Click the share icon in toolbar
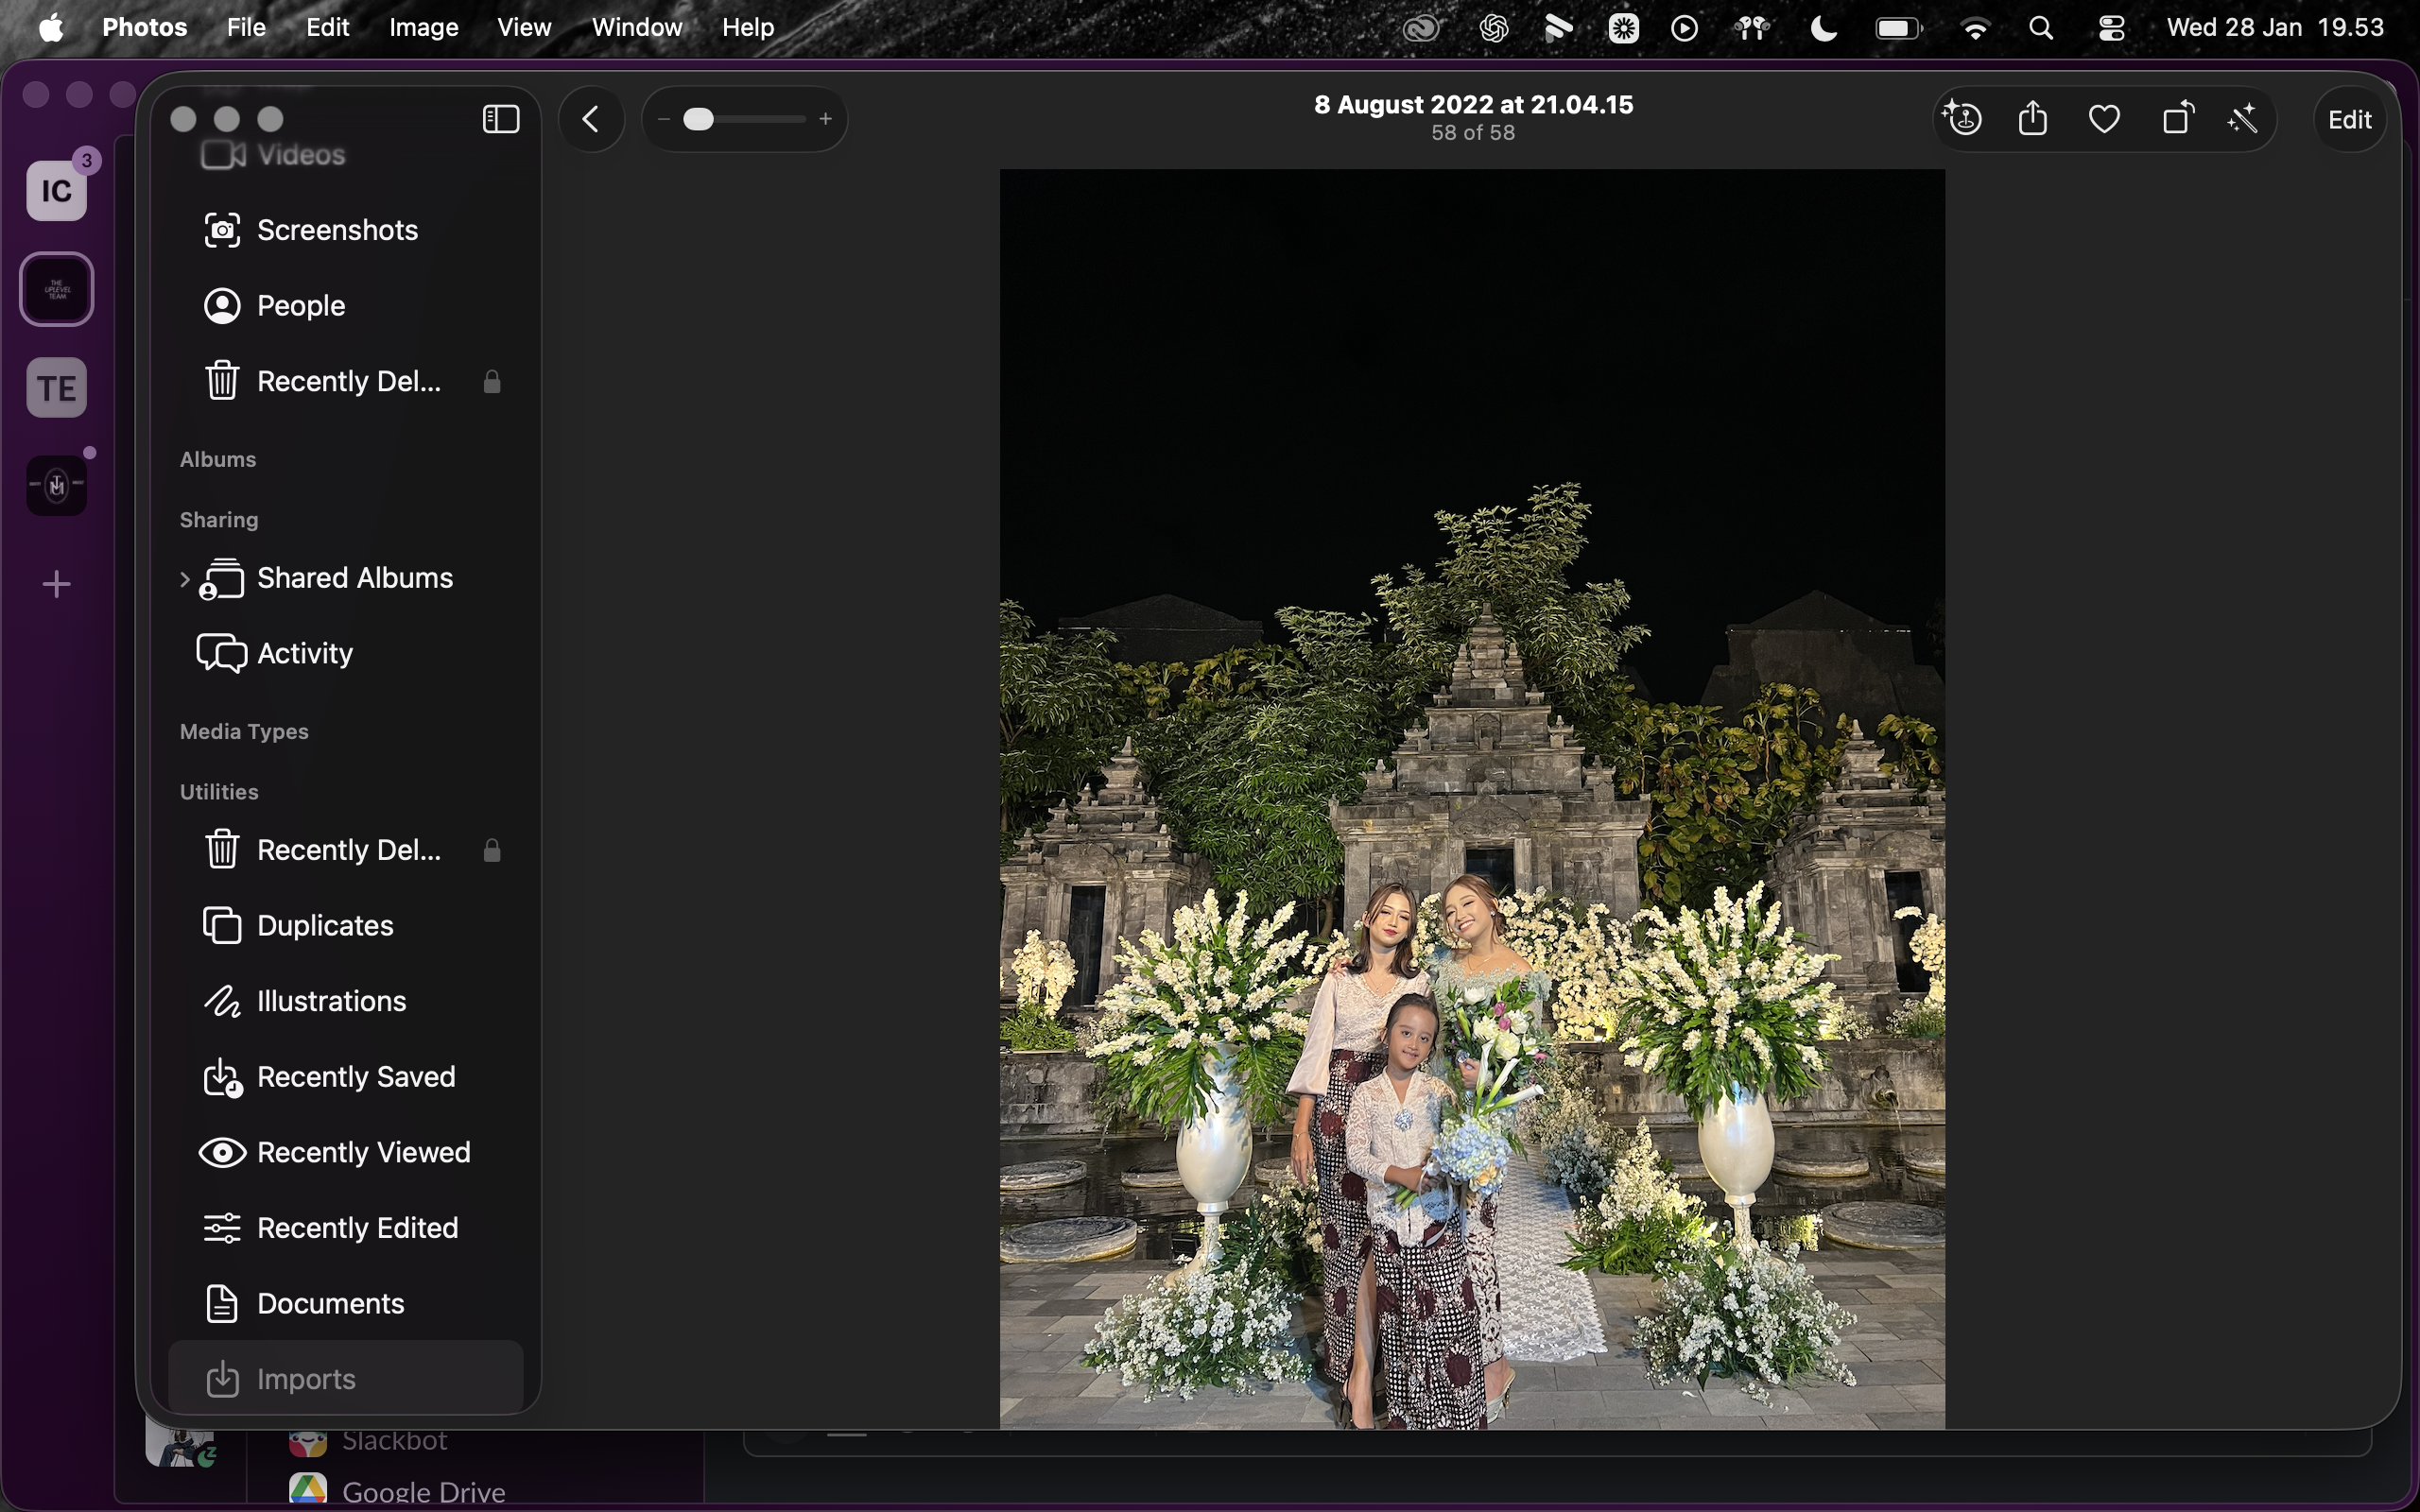The image size is (2420, 1512). (x=2032, y=119)
